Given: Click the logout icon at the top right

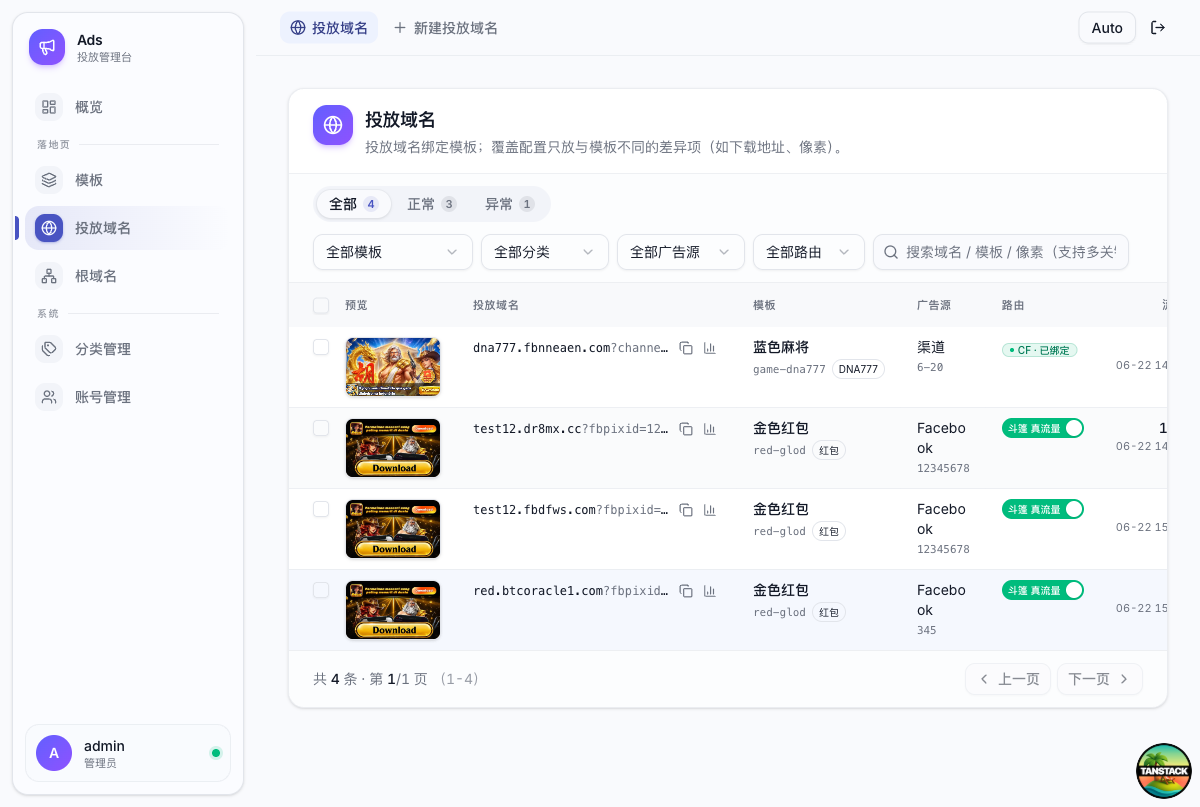Looking at the screenshot, I should coord(1158,28).
